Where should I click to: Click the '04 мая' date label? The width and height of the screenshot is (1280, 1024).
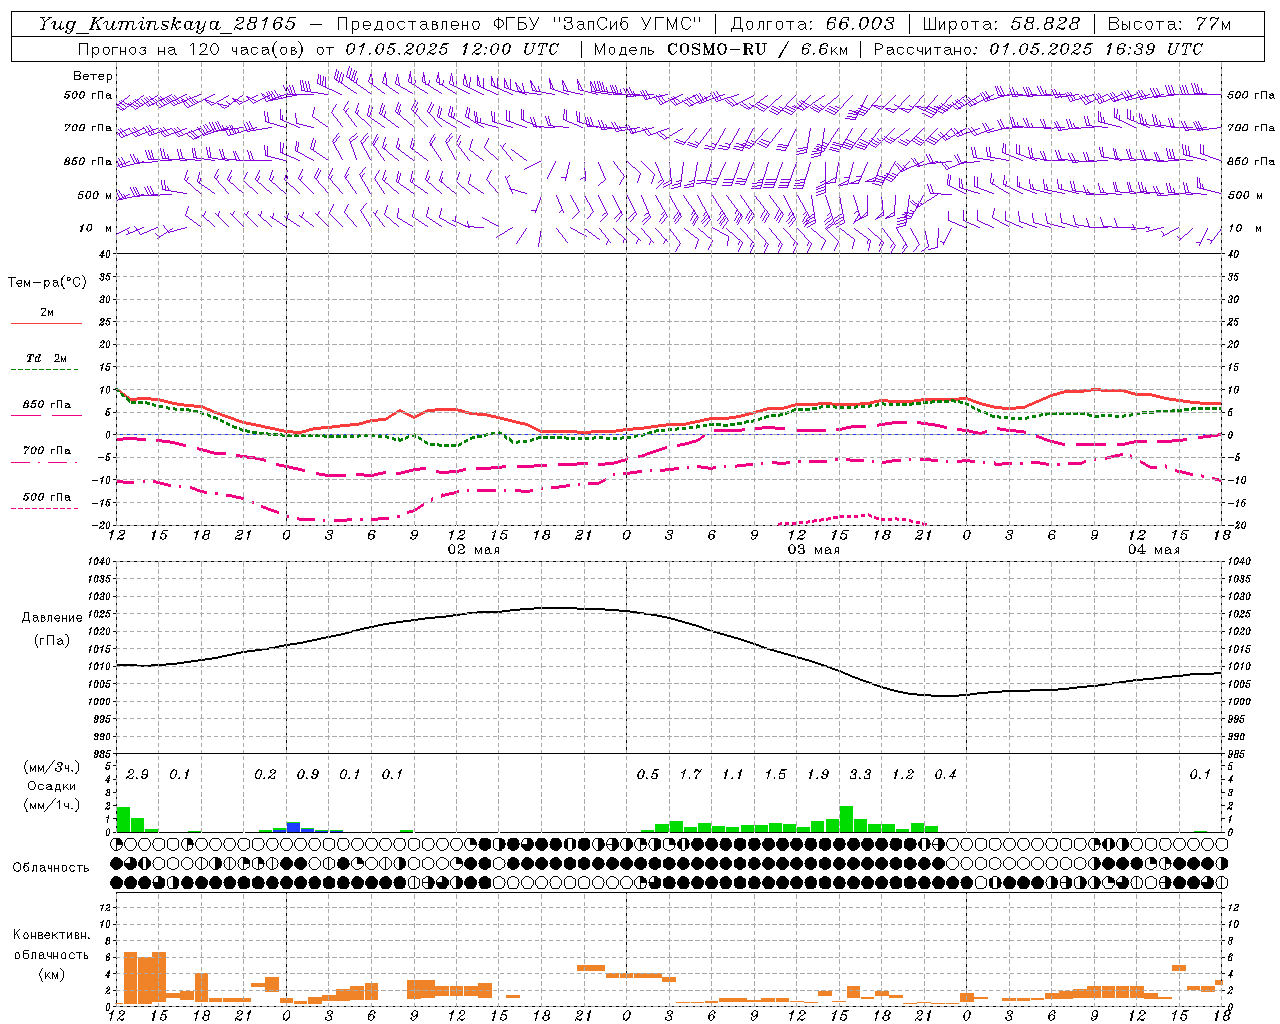pos(1154,550)
